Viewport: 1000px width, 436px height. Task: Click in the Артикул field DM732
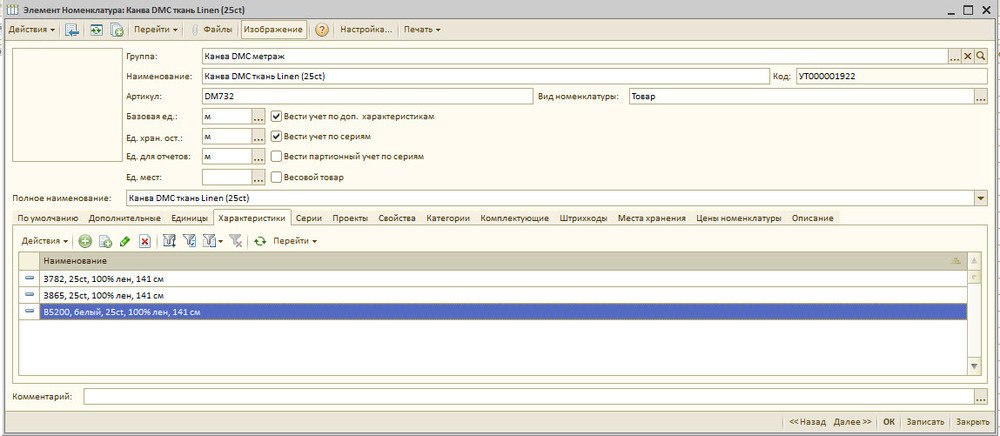367,97
